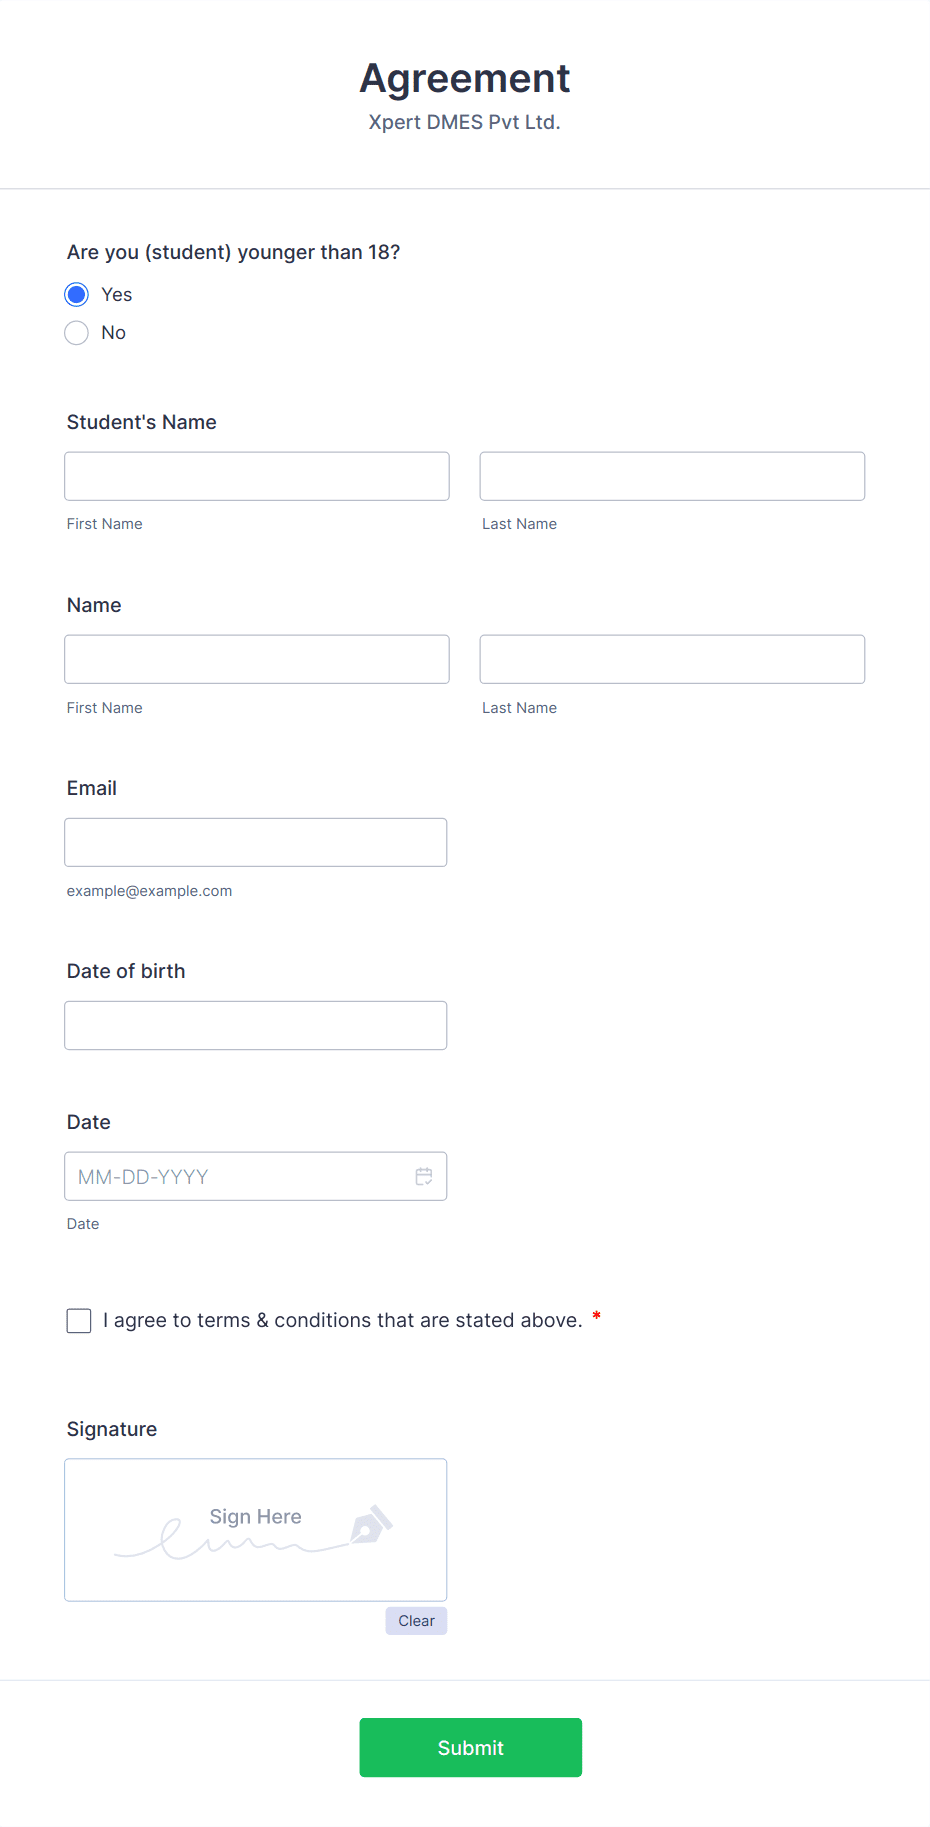Viewport: 930px width, 1827px height.
Task: Focus the Name section First Name field
Action: [257, 659]
